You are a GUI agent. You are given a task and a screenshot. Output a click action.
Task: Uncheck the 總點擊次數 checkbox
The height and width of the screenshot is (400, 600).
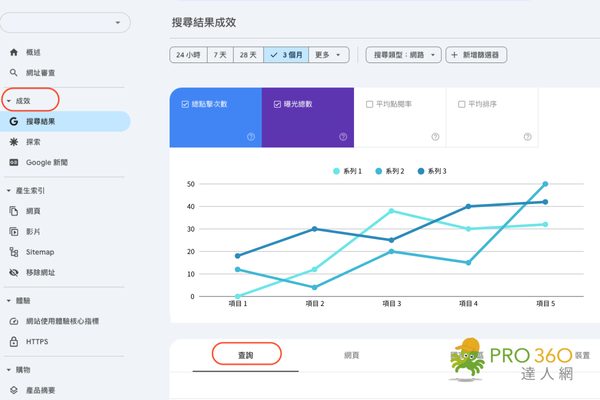click(186, 103)
